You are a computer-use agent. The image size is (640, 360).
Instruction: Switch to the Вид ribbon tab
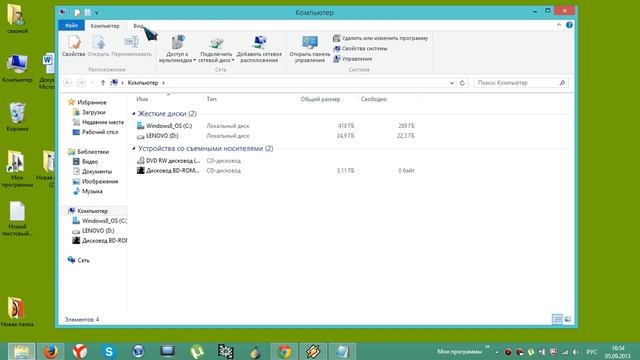(138, 26)
